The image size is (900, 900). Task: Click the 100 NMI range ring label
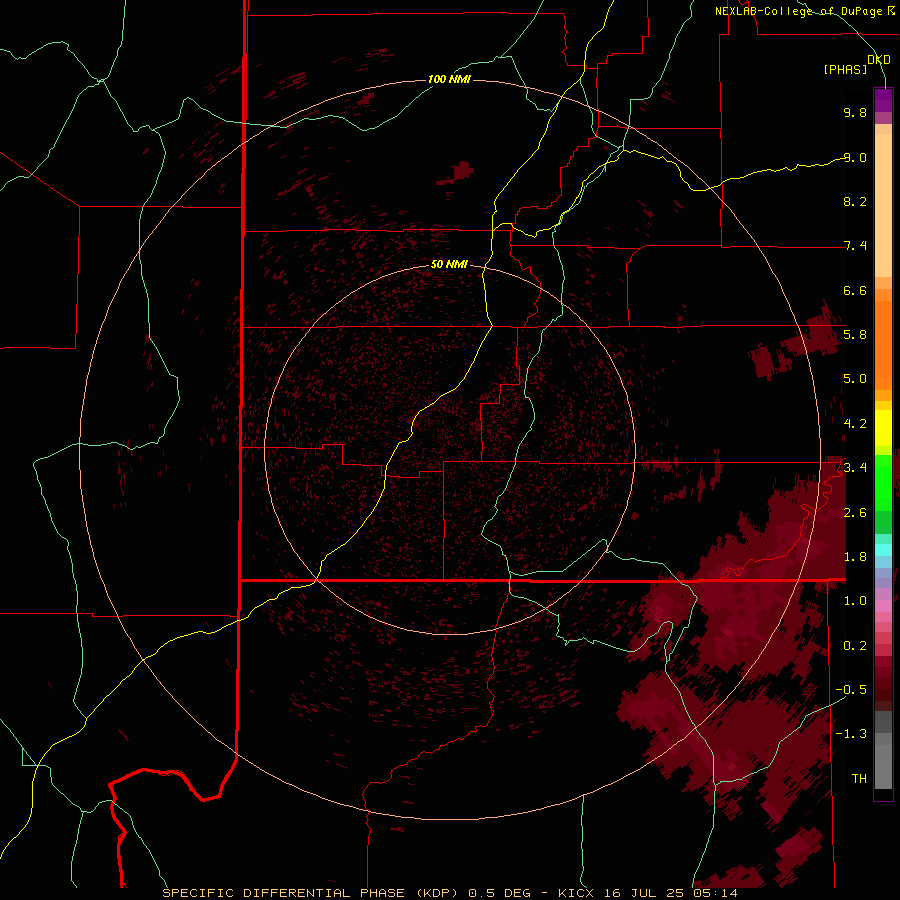[x=449, y=79]
